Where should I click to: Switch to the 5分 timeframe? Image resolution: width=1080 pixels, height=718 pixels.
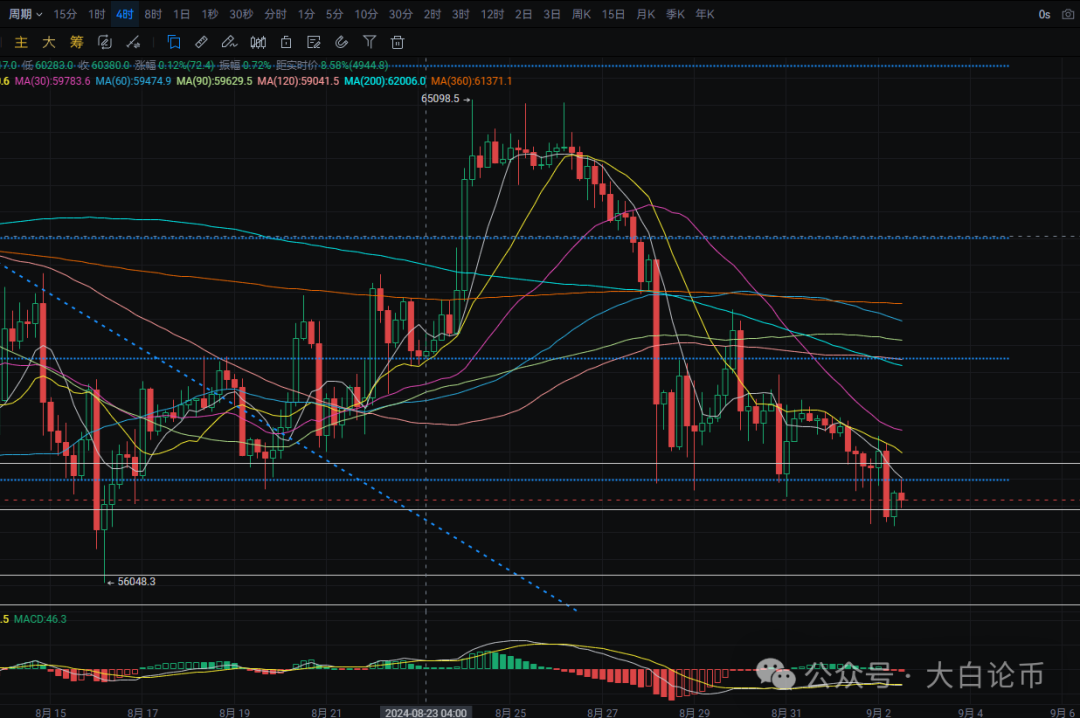pos(335,14)
